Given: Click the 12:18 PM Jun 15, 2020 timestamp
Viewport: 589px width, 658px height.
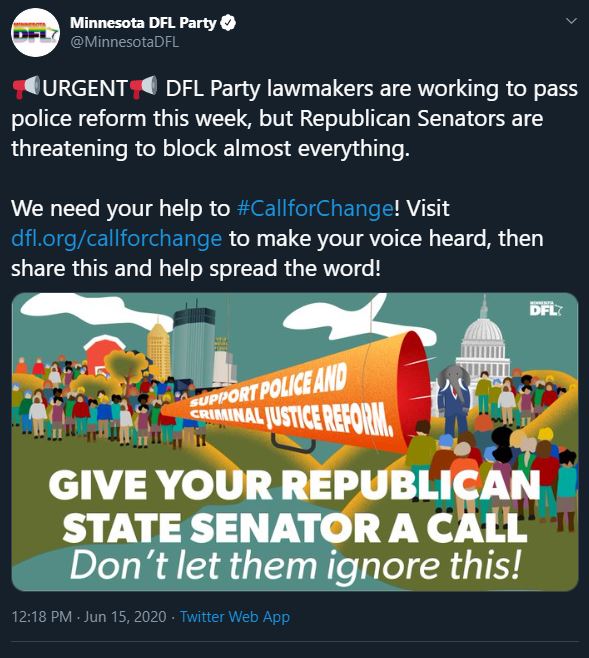Looking at the screenshot, I should (89, 616).
